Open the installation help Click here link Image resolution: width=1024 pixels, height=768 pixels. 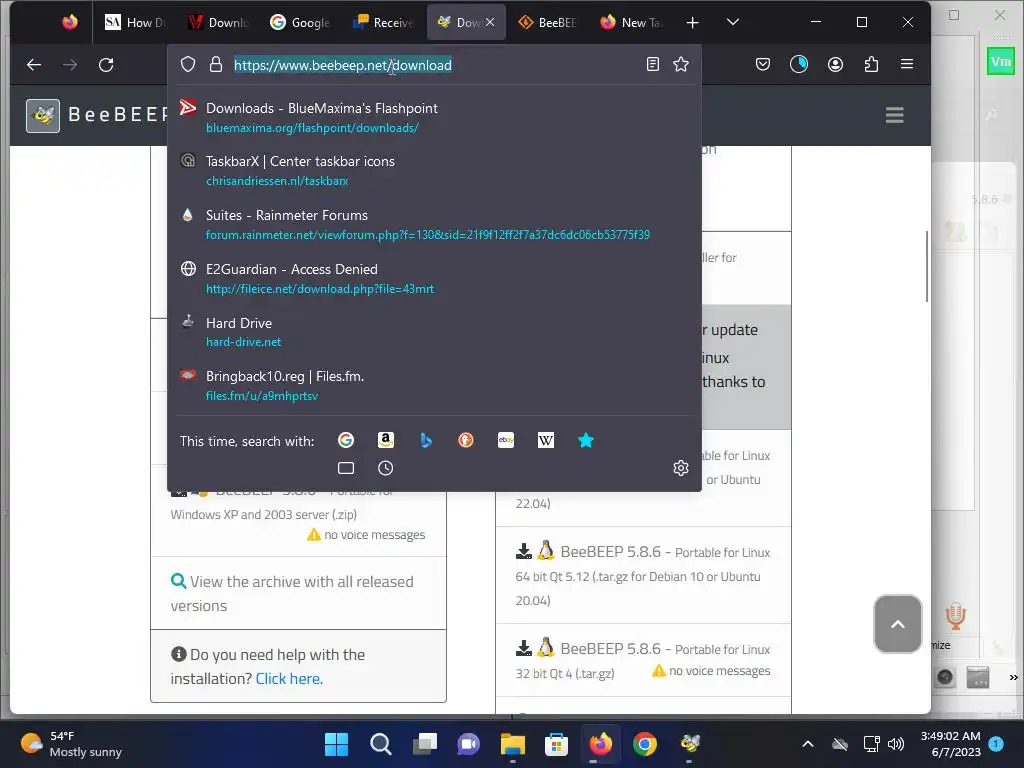(x=289, y=679)
